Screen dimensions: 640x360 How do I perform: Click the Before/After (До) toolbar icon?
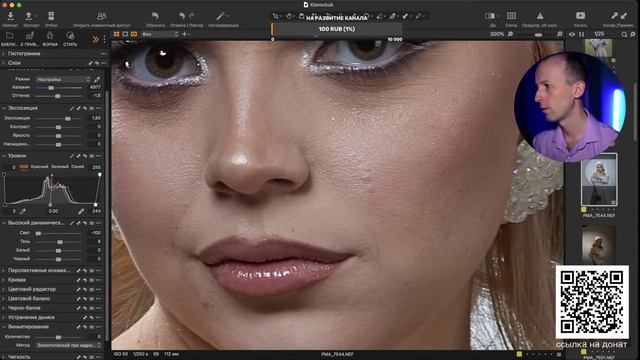(x=490, y=16)
